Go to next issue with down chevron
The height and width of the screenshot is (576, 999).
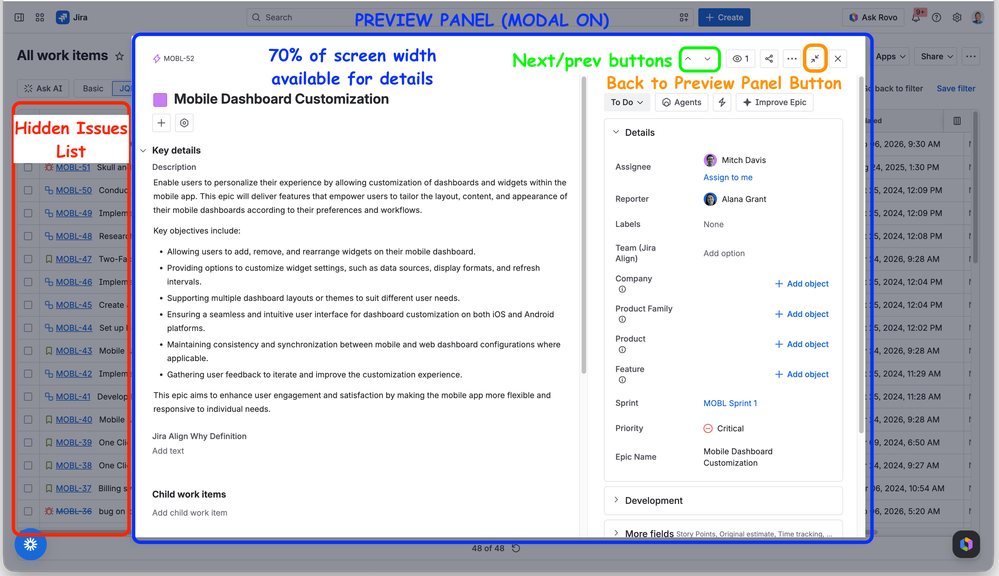point(707,59)
